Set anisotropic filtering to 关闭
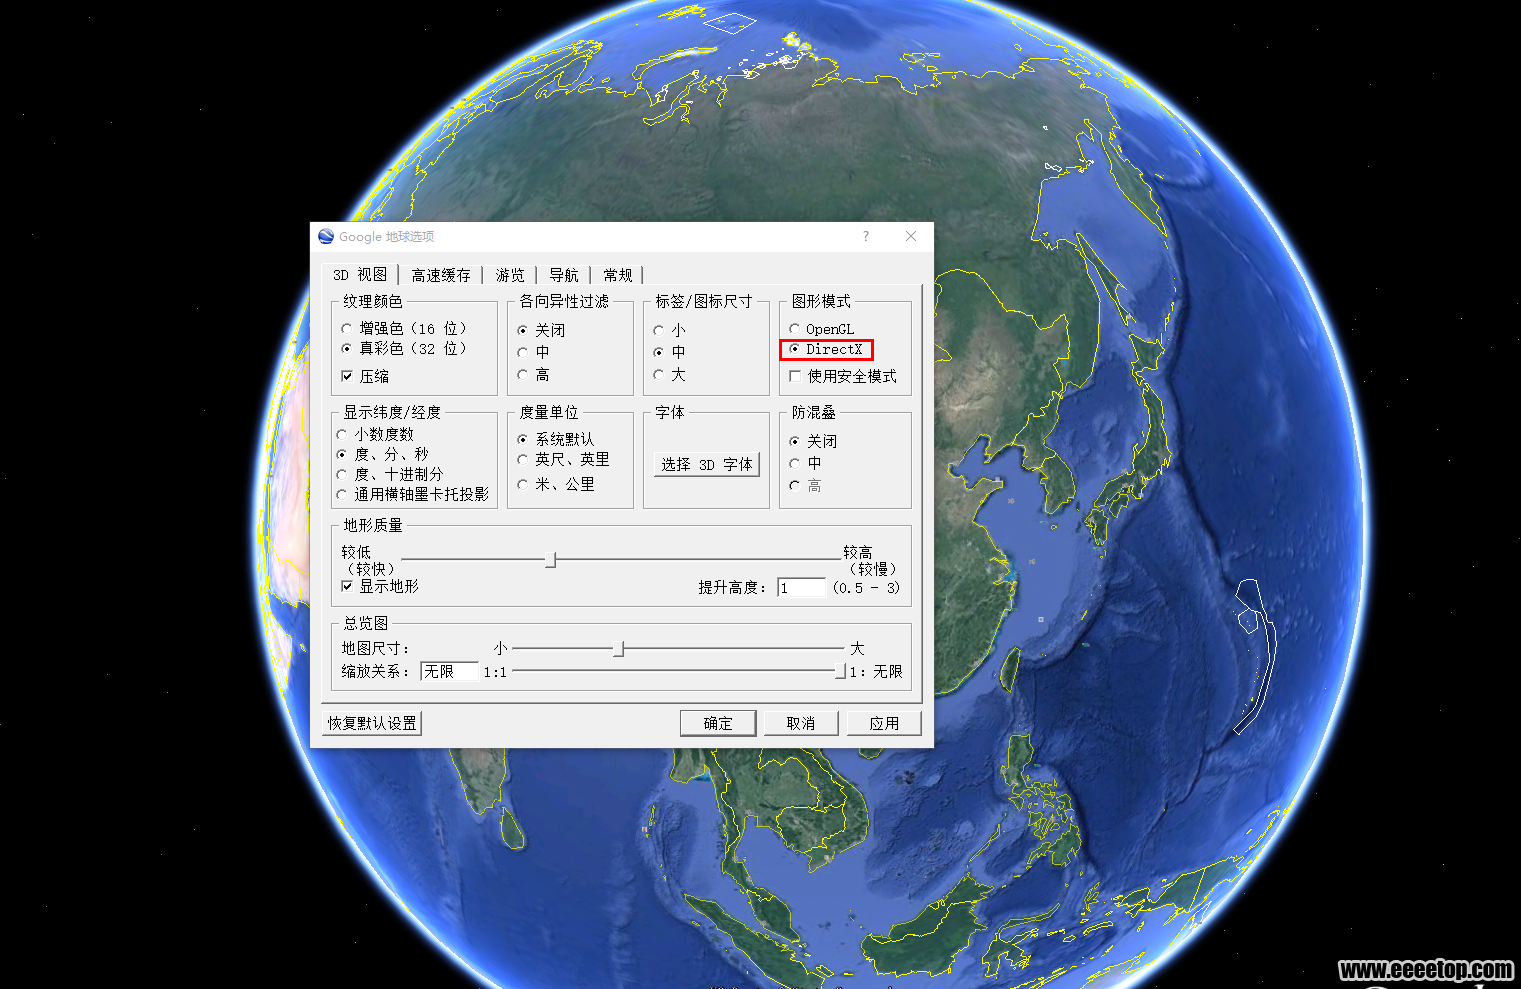The width and height of the screenshot is (1521, 989). 541,330
